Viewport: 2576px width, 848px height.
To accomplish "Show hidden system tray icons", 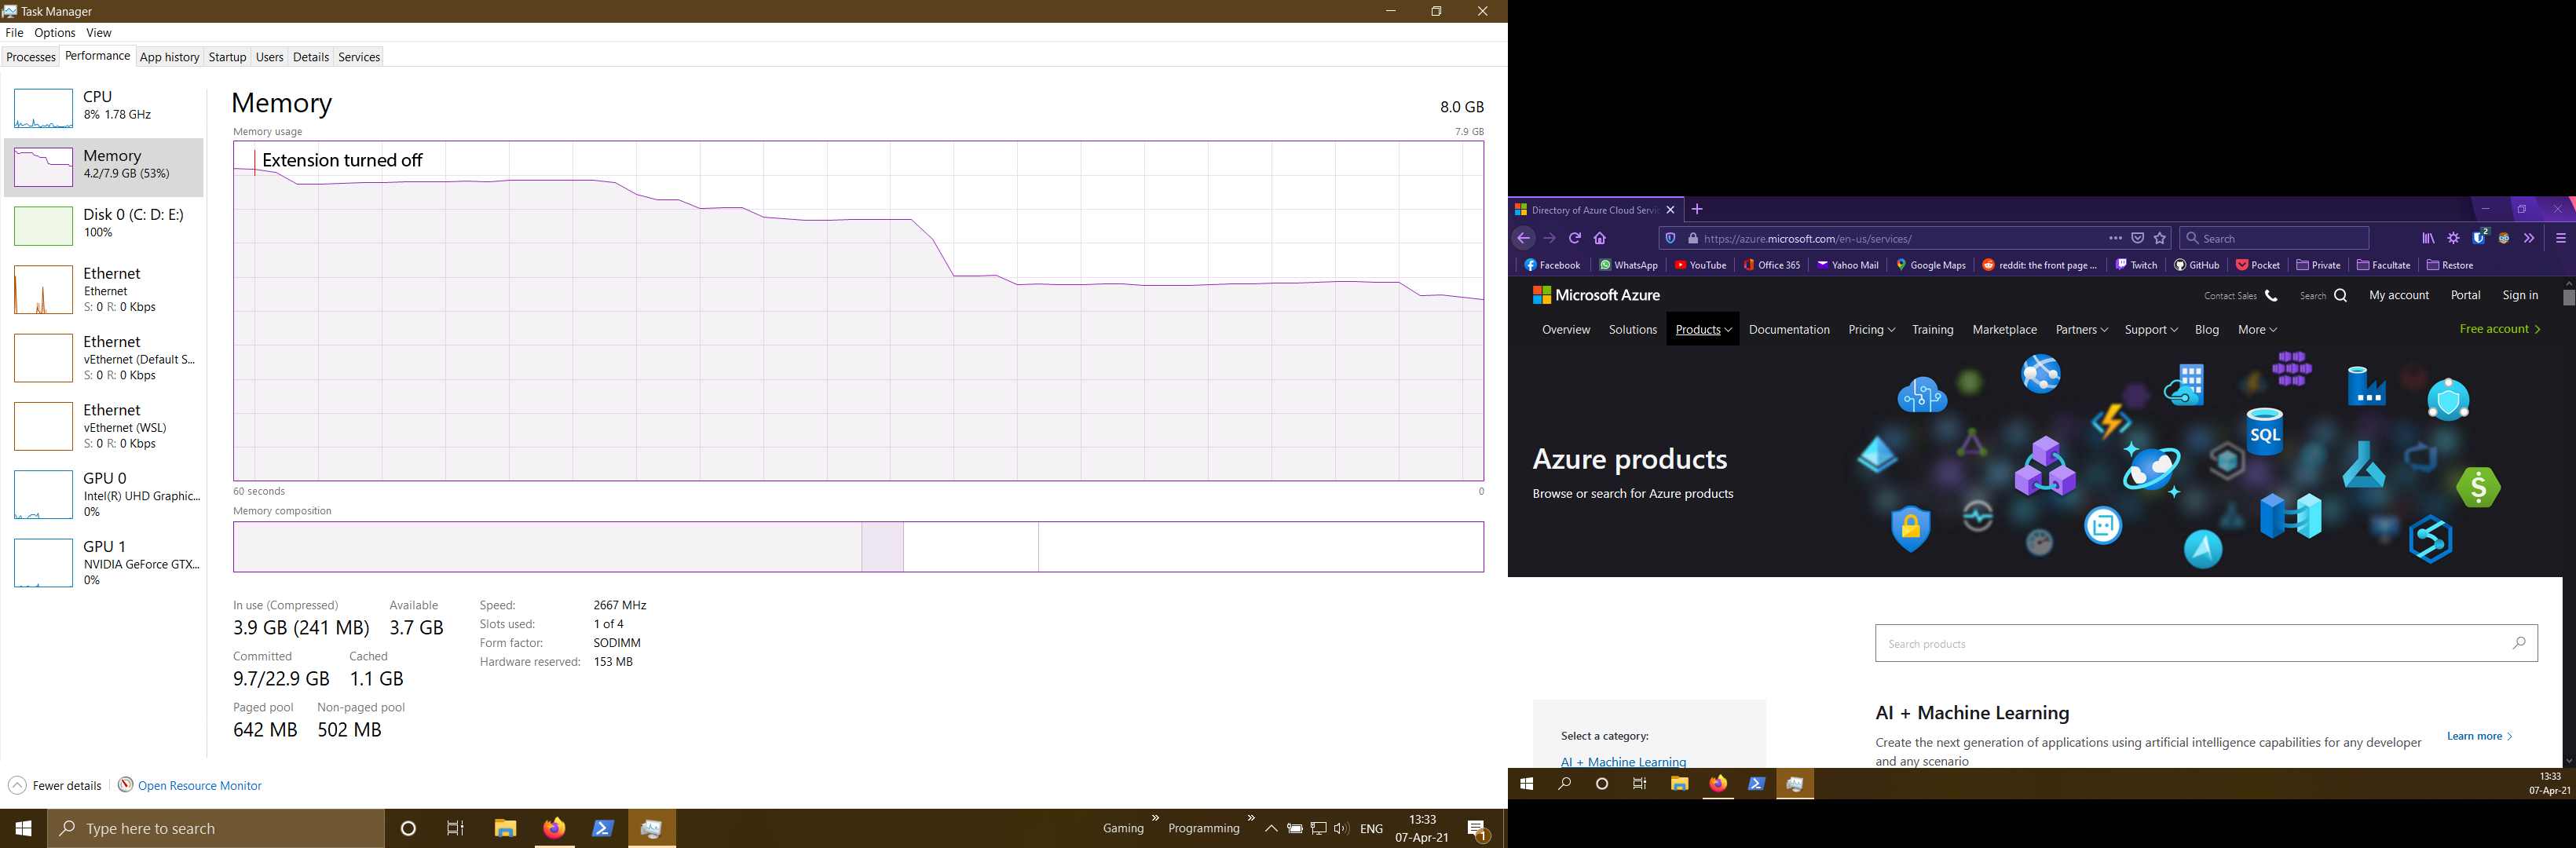I will (x=1270, y=829).
